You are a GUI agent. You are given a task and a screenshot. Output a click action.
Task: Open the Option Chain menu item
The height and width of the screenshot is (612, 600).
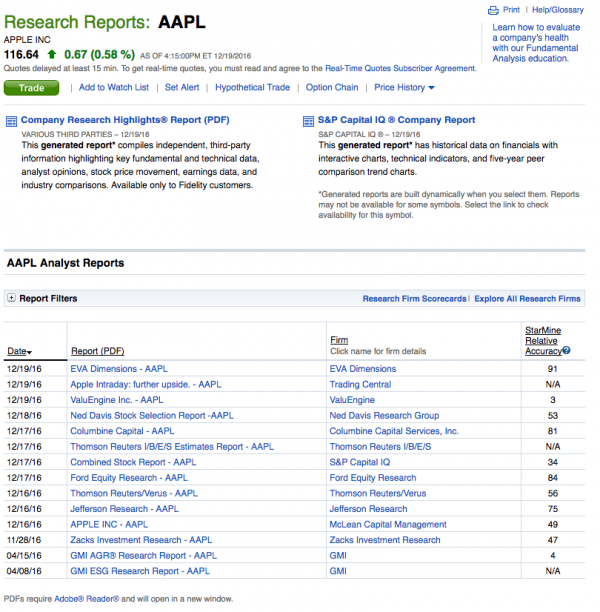click(332, 88)
